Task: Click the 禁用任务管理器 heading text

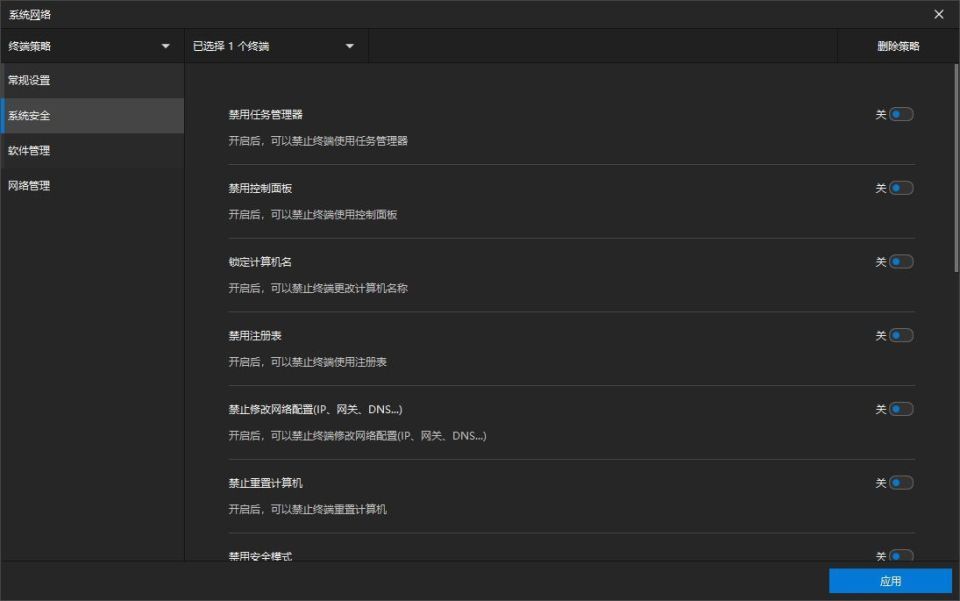Action: pyautogui.click(x=265, y=114)
